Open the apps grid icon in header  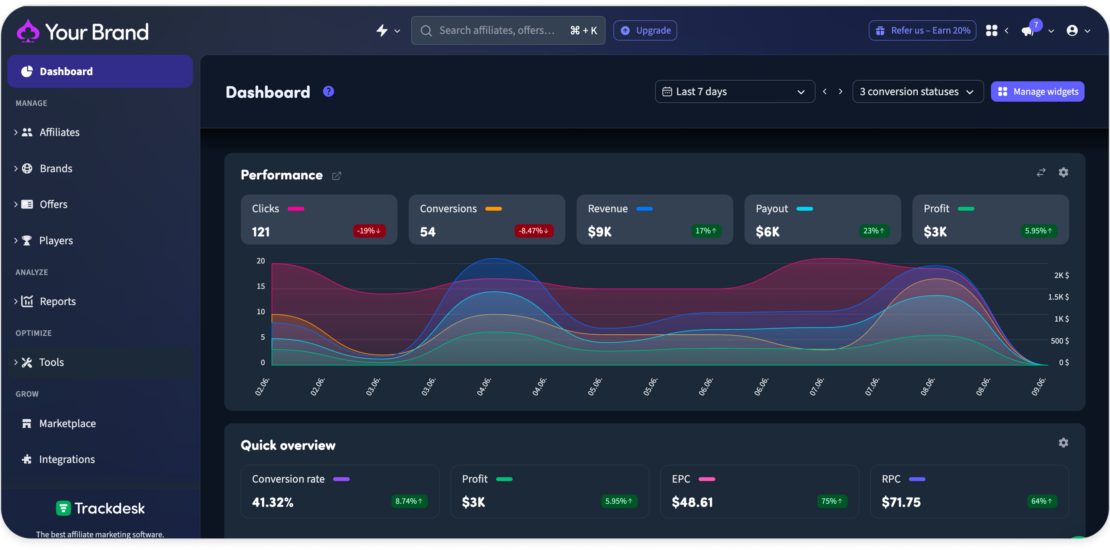tap(992, 30)
